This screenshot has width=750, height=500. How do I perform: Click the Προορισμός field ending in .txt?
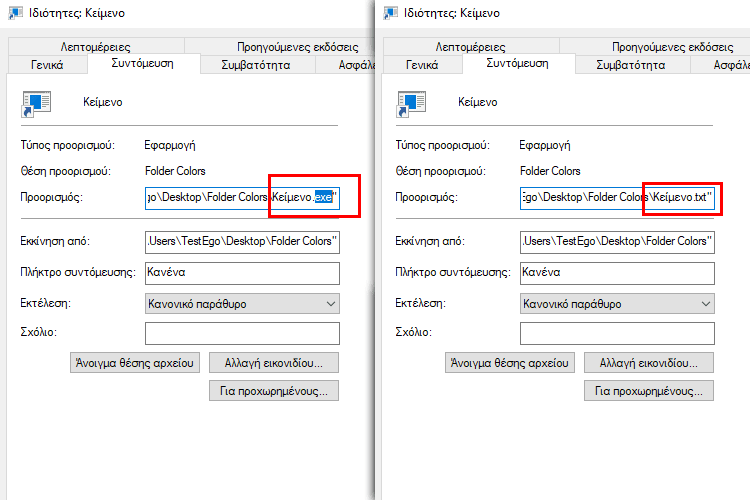(x=617, y=198)
